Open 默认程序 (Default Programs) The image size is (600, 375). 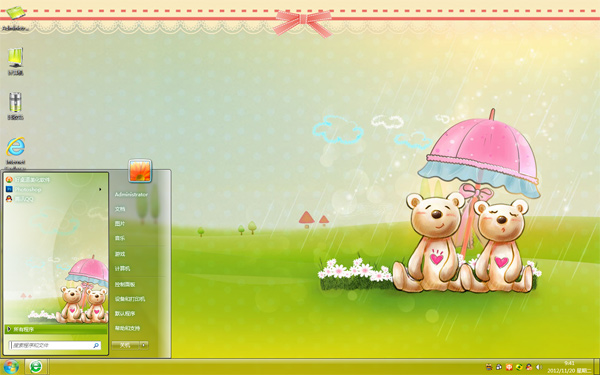tap(125, 313)
